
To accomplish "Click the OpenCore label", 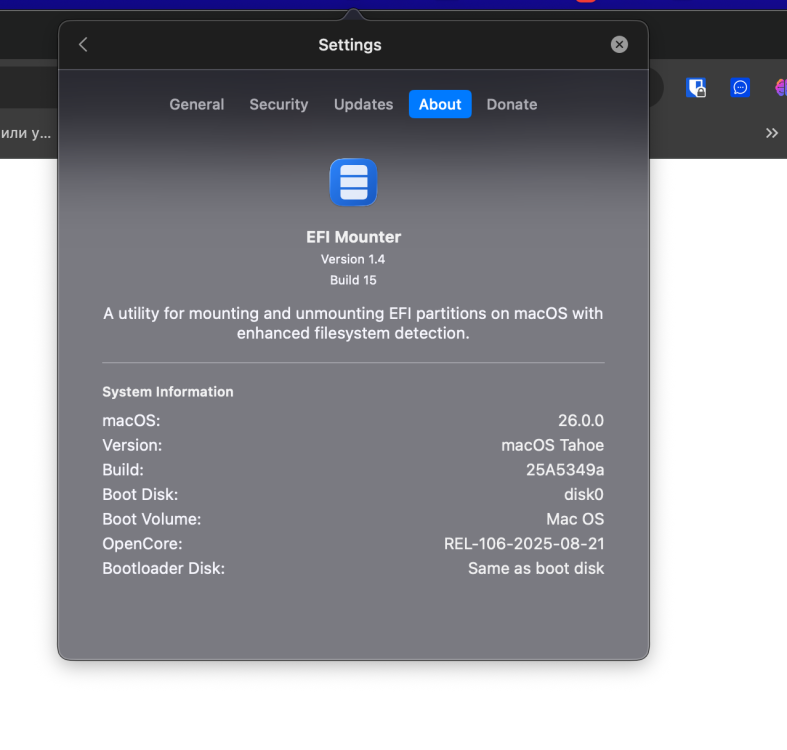I will pos(143,544).
